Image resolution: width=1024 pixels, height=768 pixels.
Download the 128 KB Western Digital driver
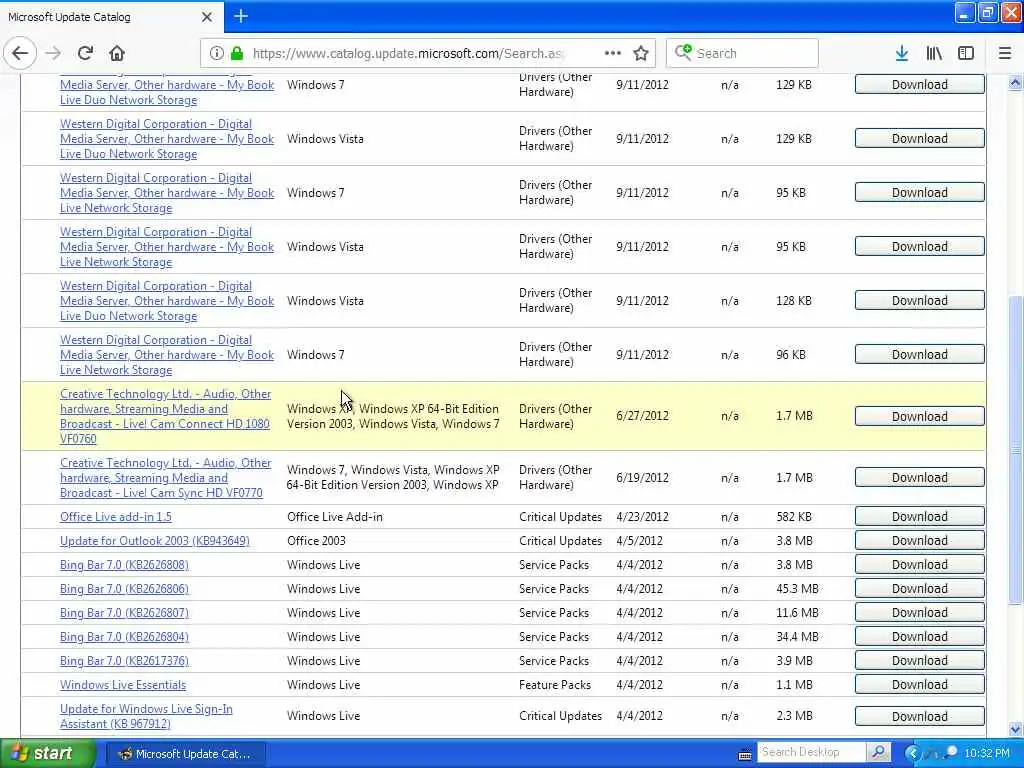pos(920,300)
